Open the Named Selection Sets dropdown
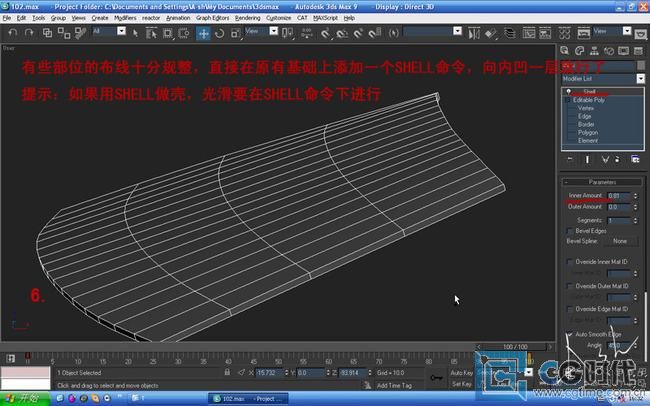The width and height of the screenshot is (650, 406). point(457,31)
